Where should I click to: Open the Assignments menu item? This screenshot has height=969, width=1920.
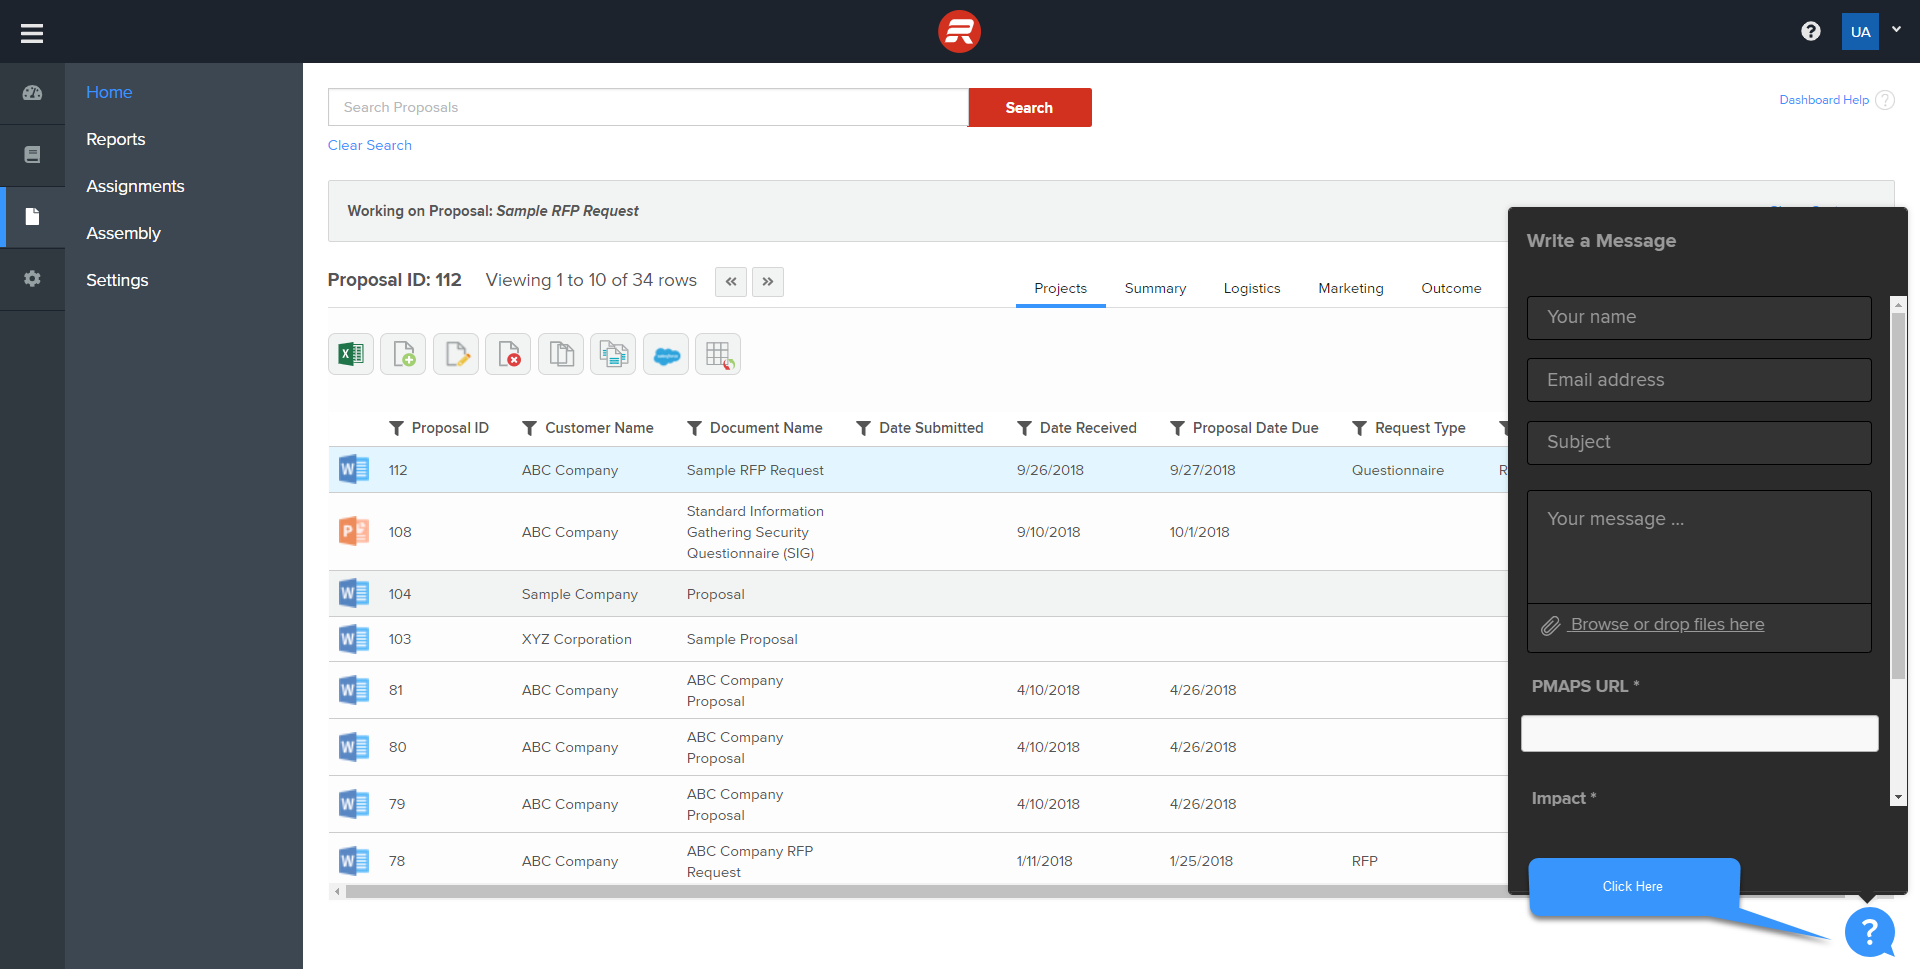[x=135, y=186]
